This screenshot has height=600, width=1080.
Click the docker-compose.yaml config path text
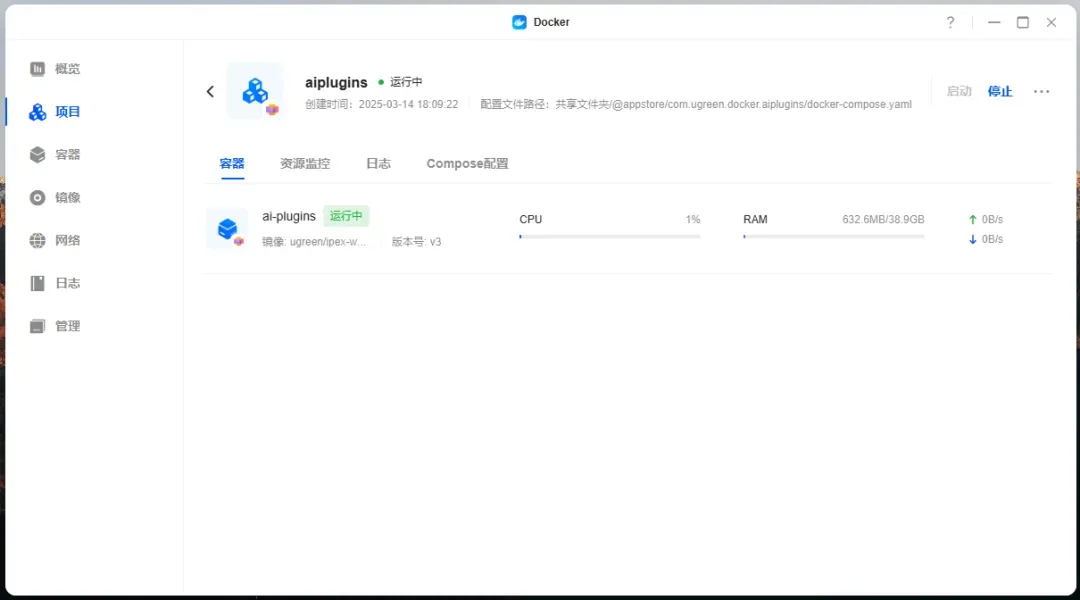[x=734, y=105]
